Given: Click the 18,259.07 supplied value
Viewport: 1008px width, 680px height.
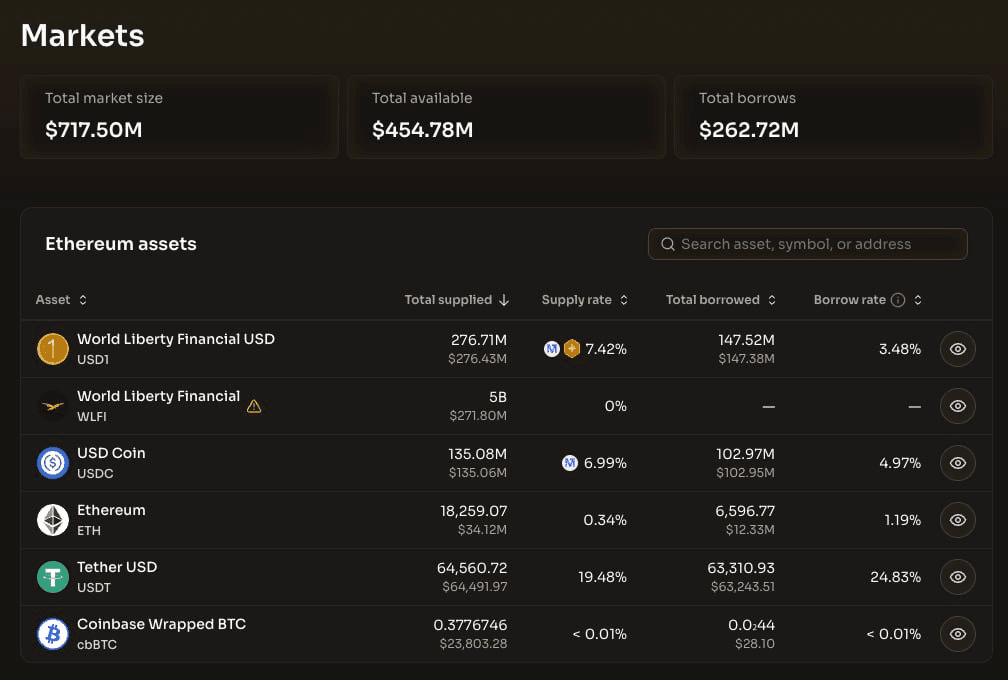Looking at the screenshot, I should tap(474, 511).
